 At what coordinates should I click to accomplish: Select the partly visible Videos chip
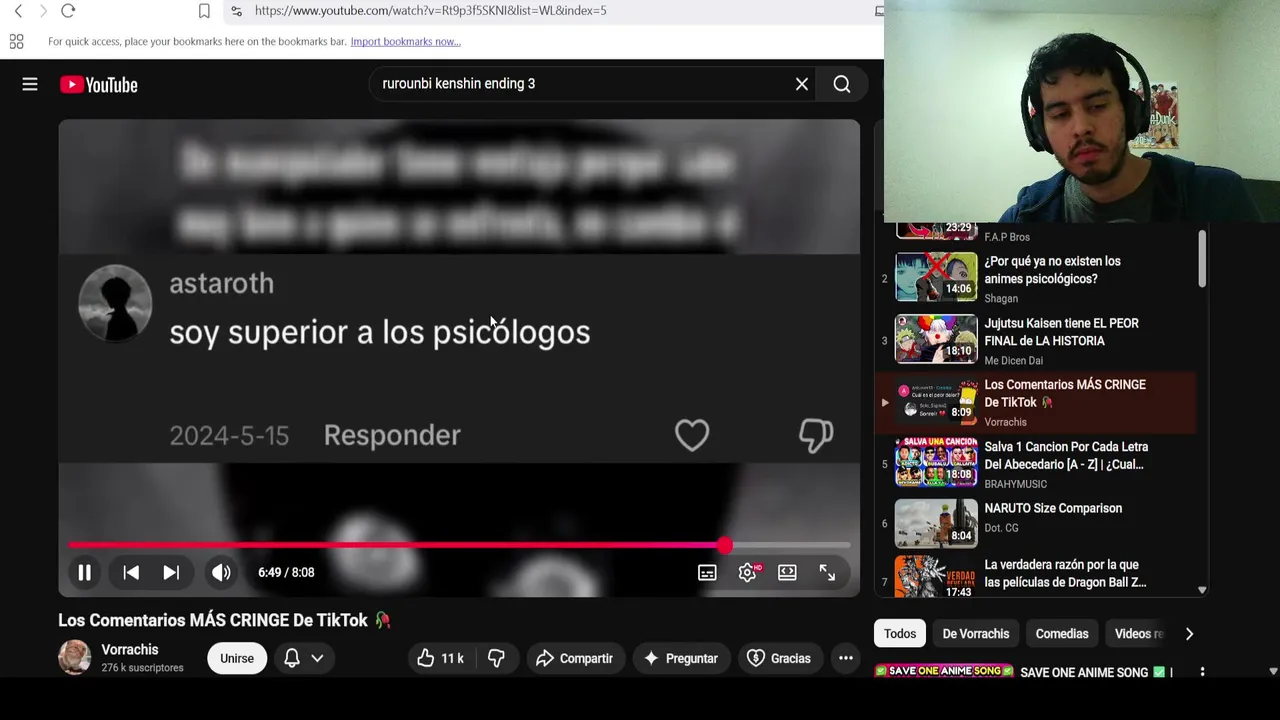tap(1138, 633)
